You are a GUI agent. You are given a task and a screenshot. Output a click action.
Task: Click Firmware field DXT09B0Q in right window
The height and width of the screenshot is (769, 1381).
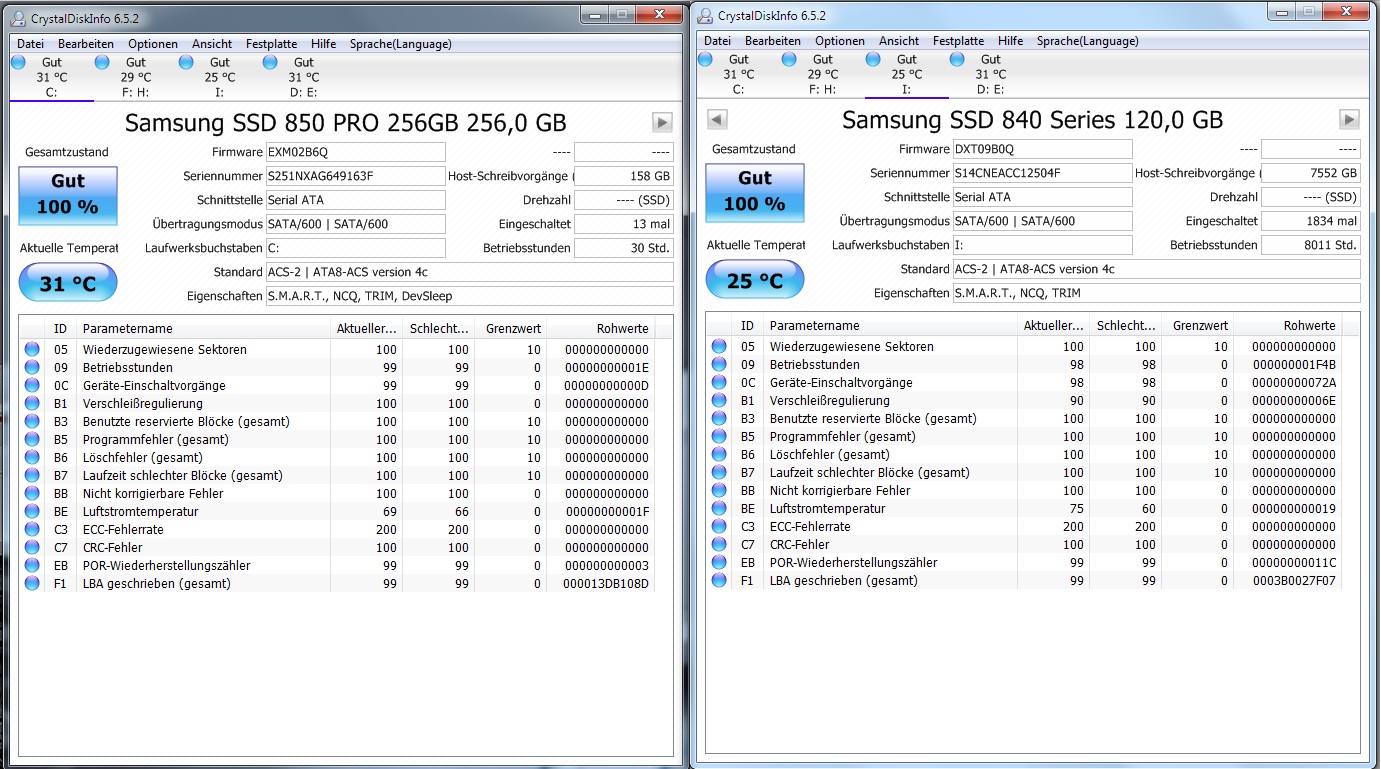tap(1042, 149)
